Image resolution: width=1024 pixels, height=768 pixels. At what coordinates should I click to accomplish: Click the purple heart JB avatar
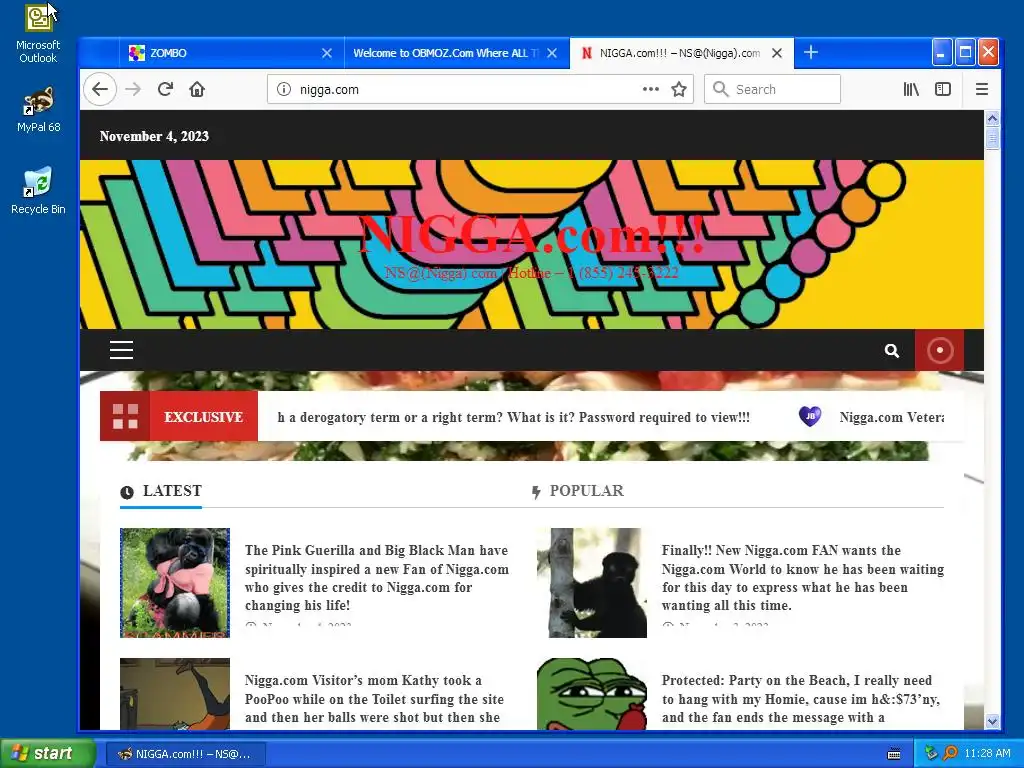(x=810, y=416)
